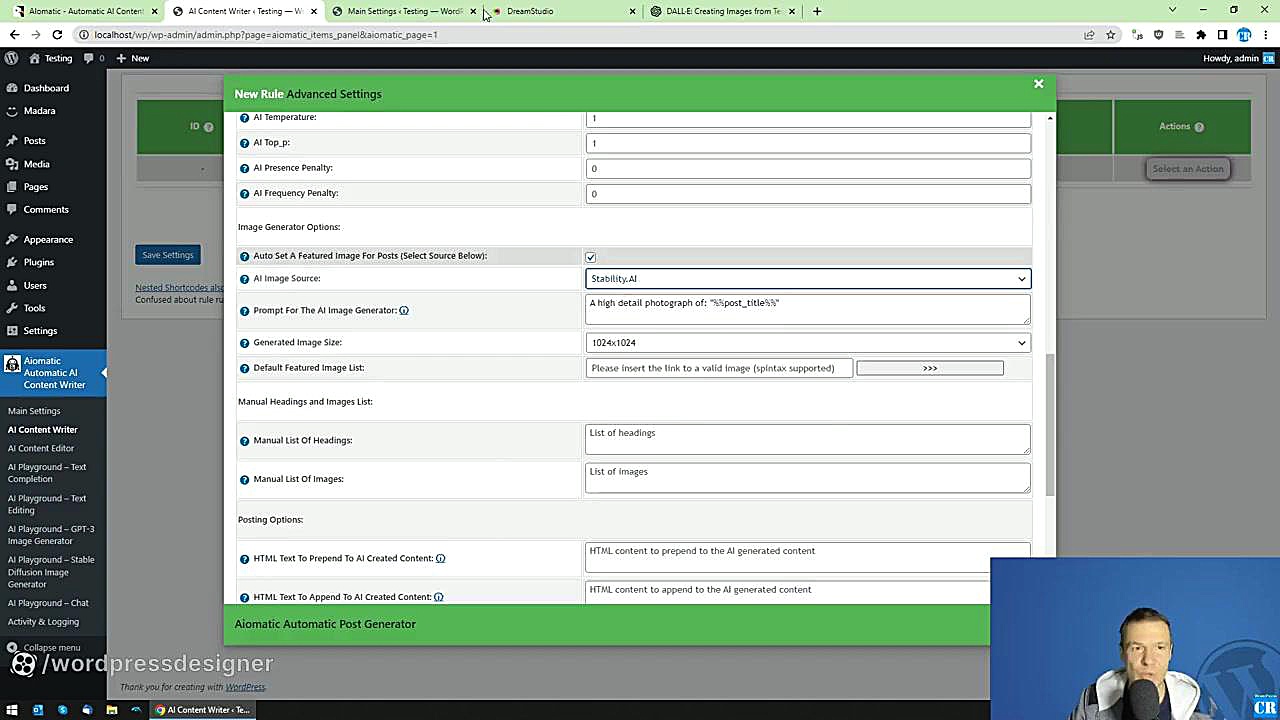Click help icon beside Default Featured Image List

(x=244, y=368)
